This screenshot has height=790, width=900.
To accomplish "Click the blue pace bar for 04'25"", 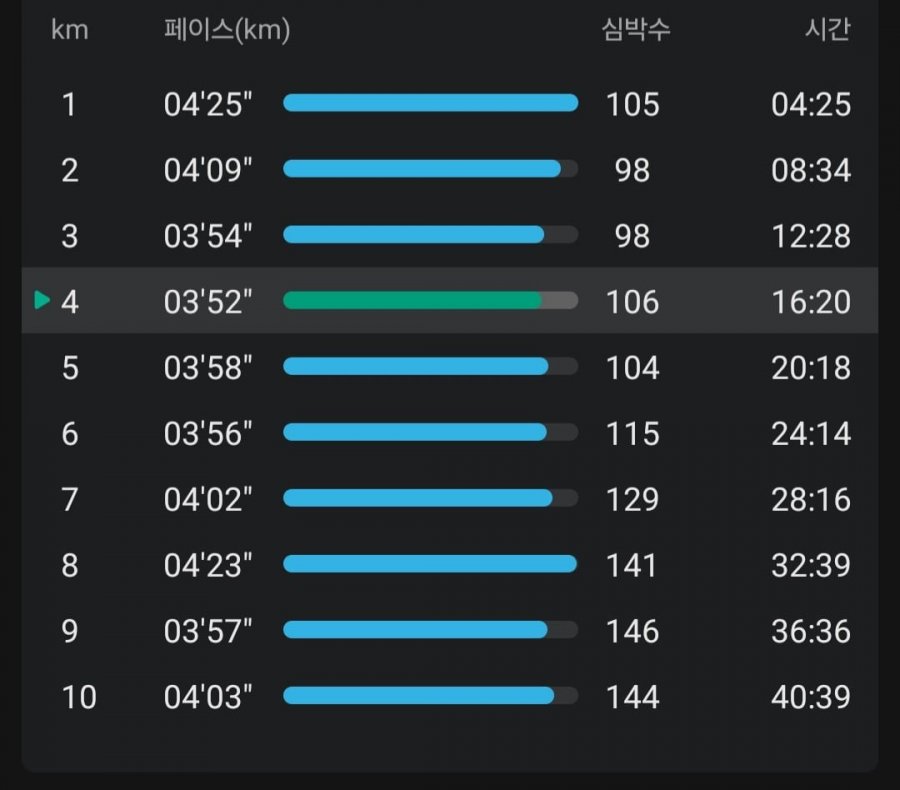I will [430, 103].
